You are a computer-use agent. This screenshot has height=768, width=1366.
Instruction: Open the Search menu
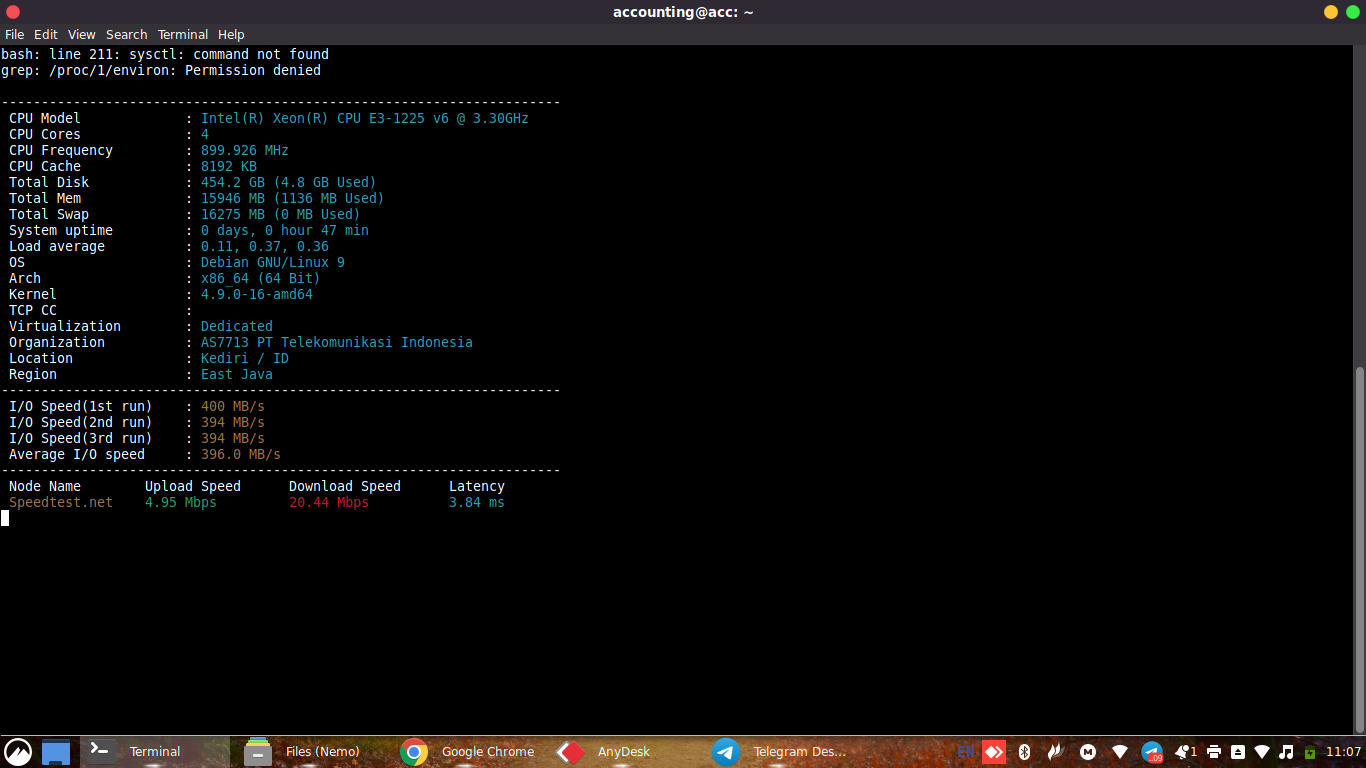(126, 34)
